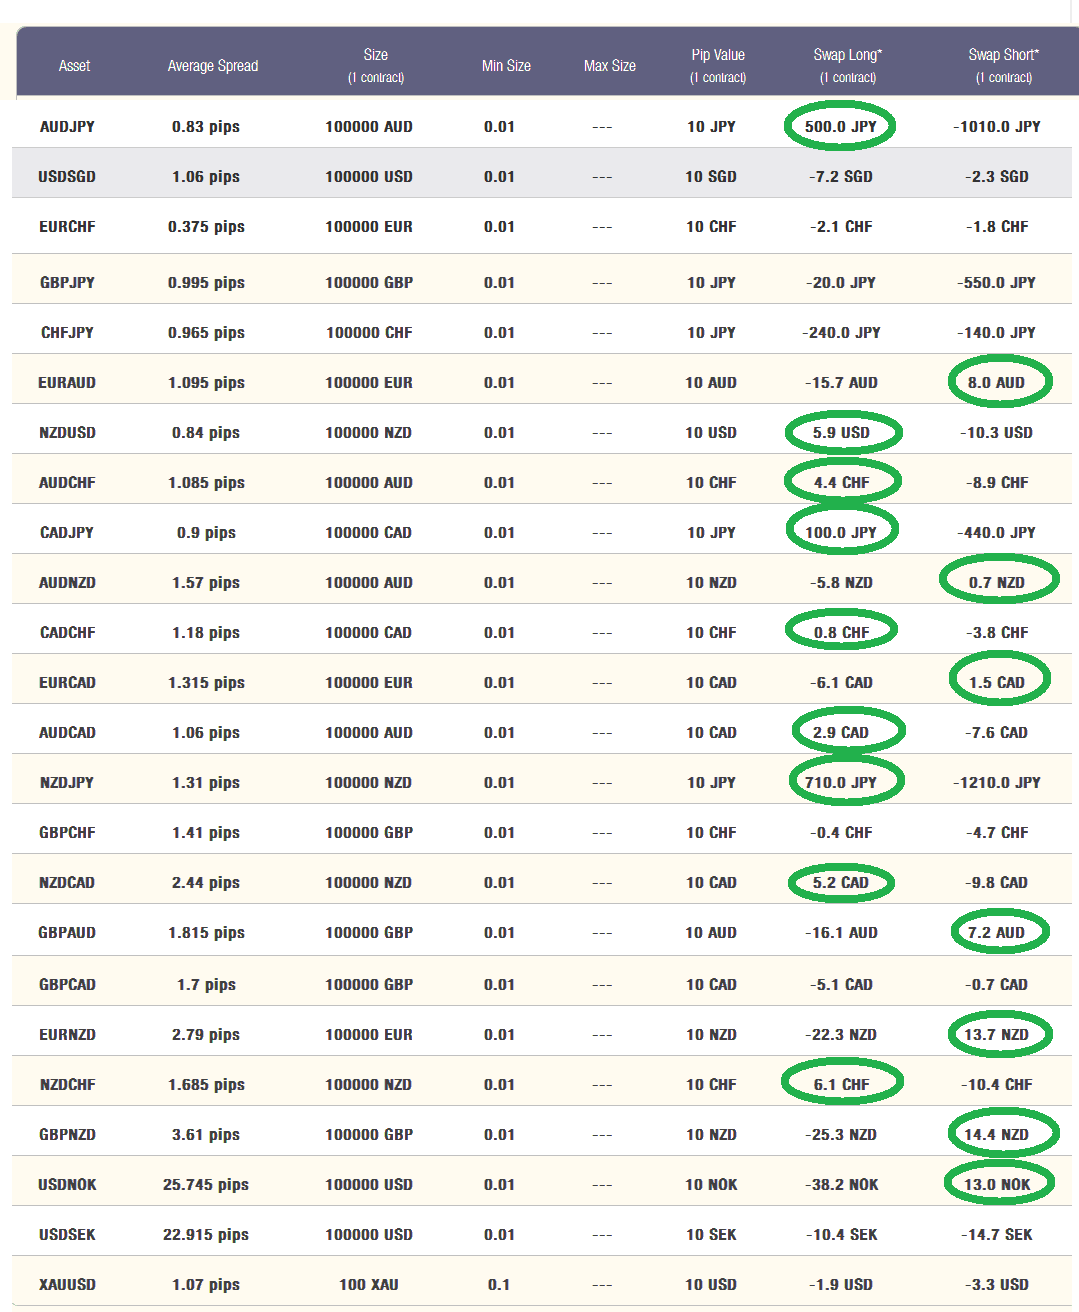Select the Swap Long column header
This screenshot has width=1079, height=1312.
point(847,65)
